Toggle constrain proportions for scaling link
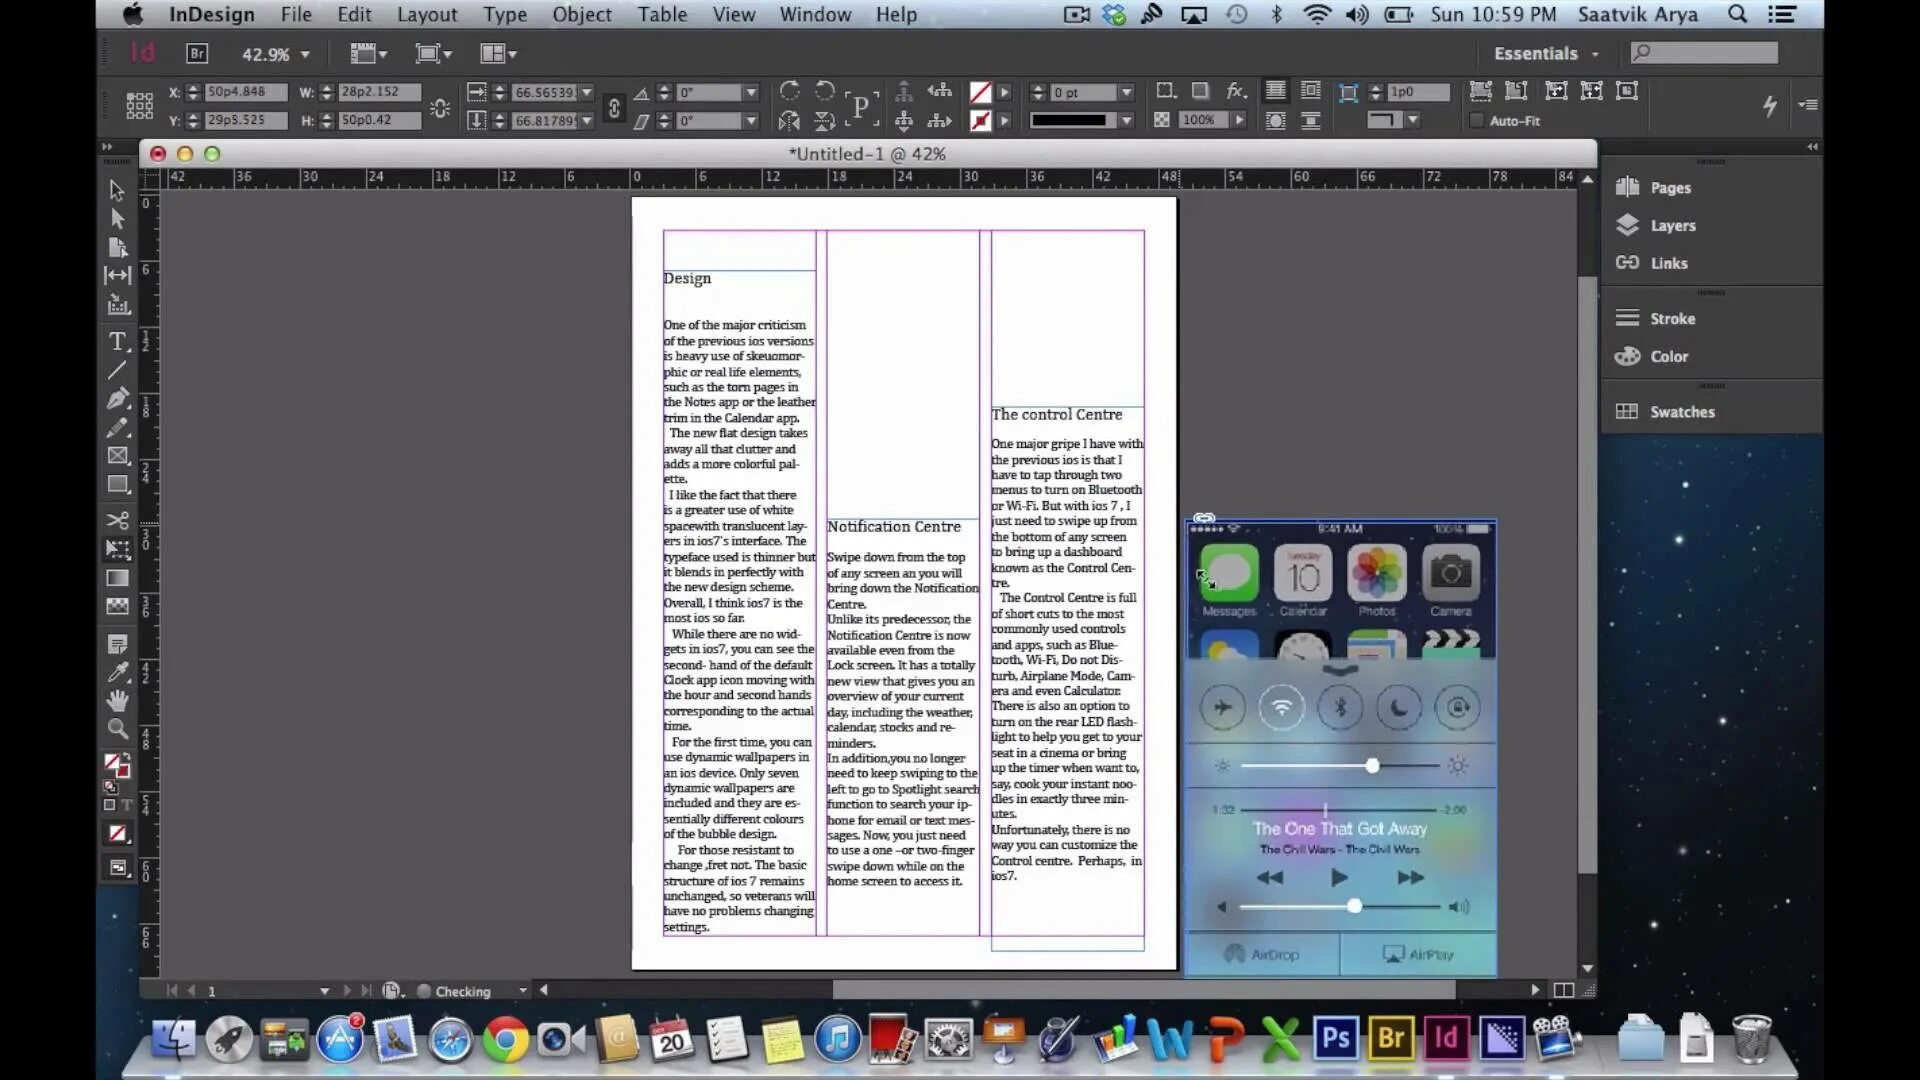 point(614,107)
